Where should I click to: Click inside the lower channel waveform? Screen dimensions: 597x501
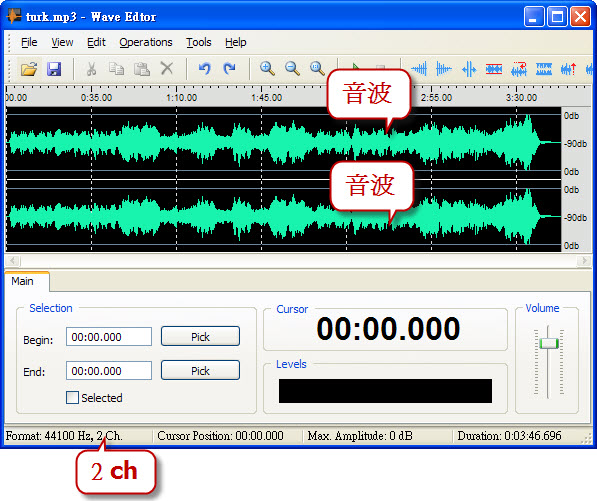(283, 216)
